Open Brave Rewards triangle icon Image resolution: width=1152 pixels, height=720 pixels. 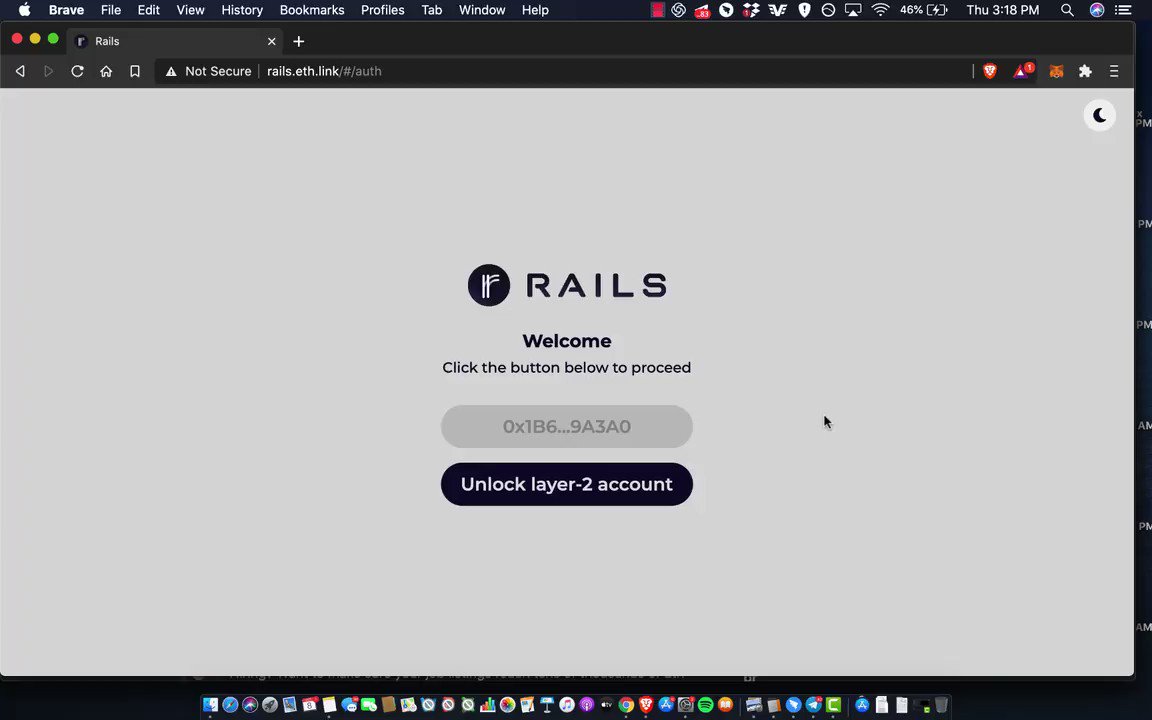click(x=1023, y=71)
